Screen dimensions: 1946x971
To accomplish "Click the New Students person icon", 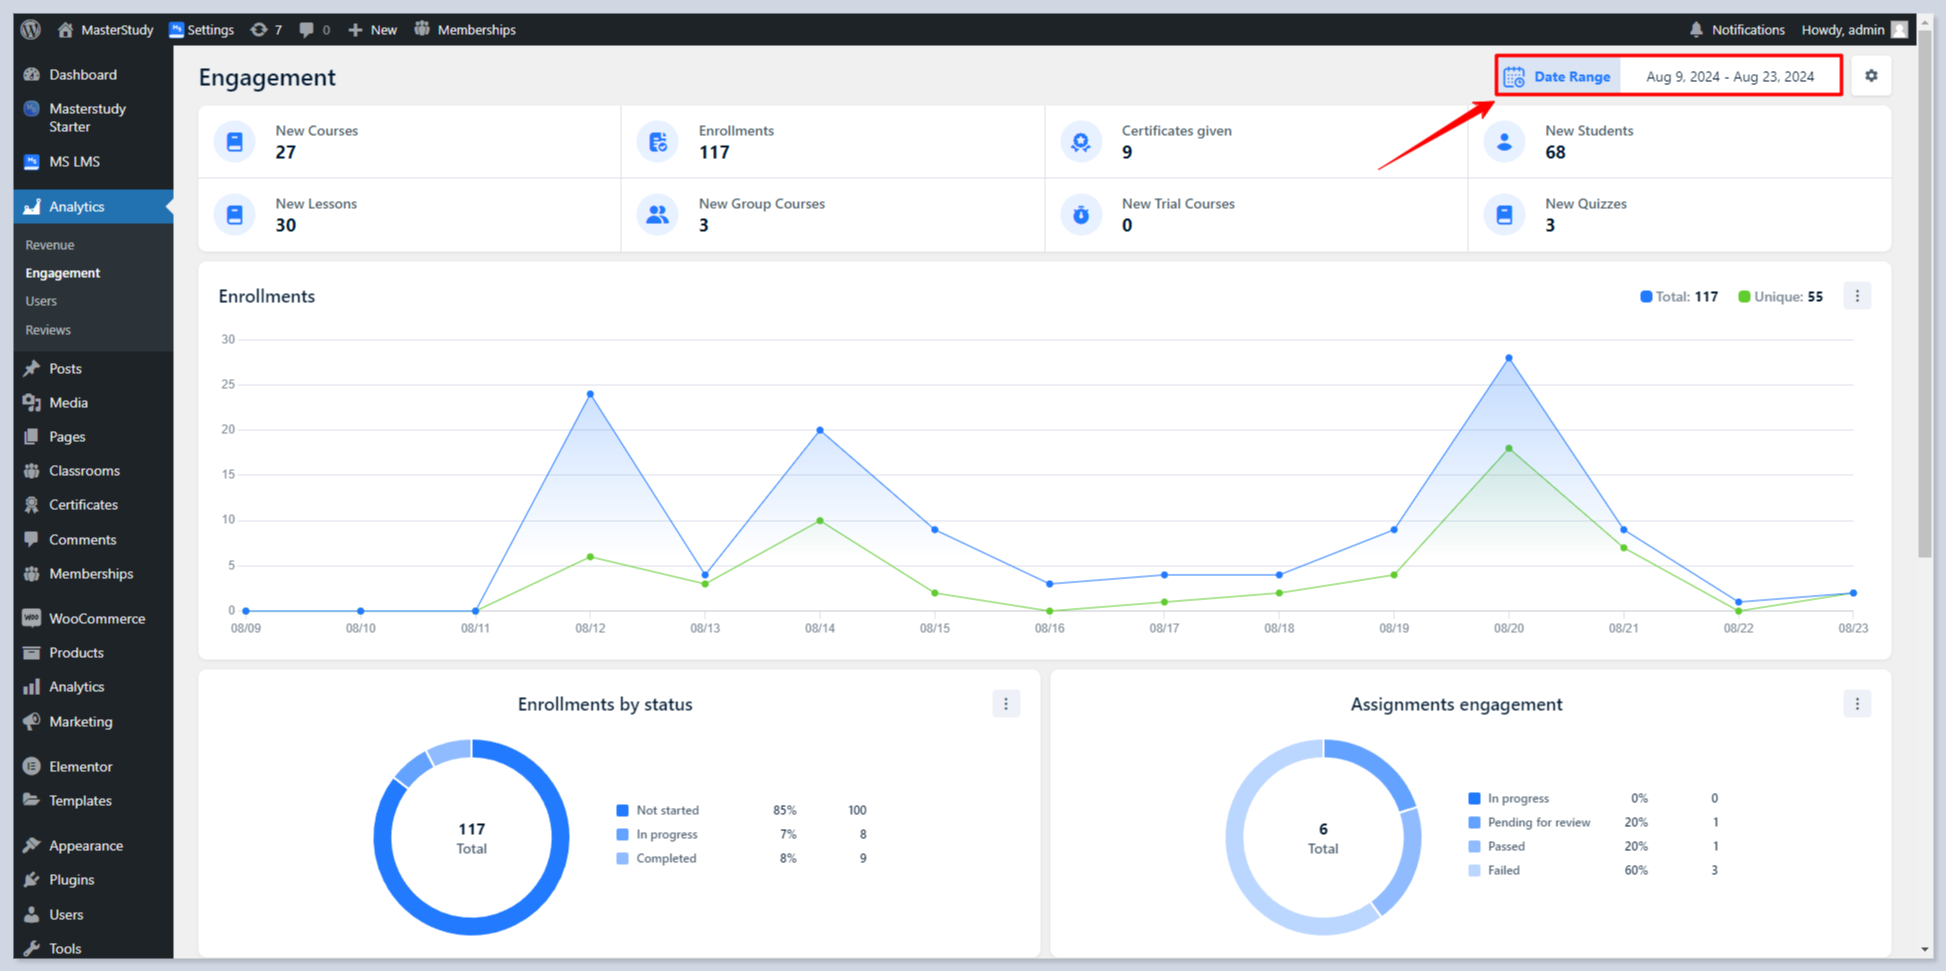I will 1503,142.
